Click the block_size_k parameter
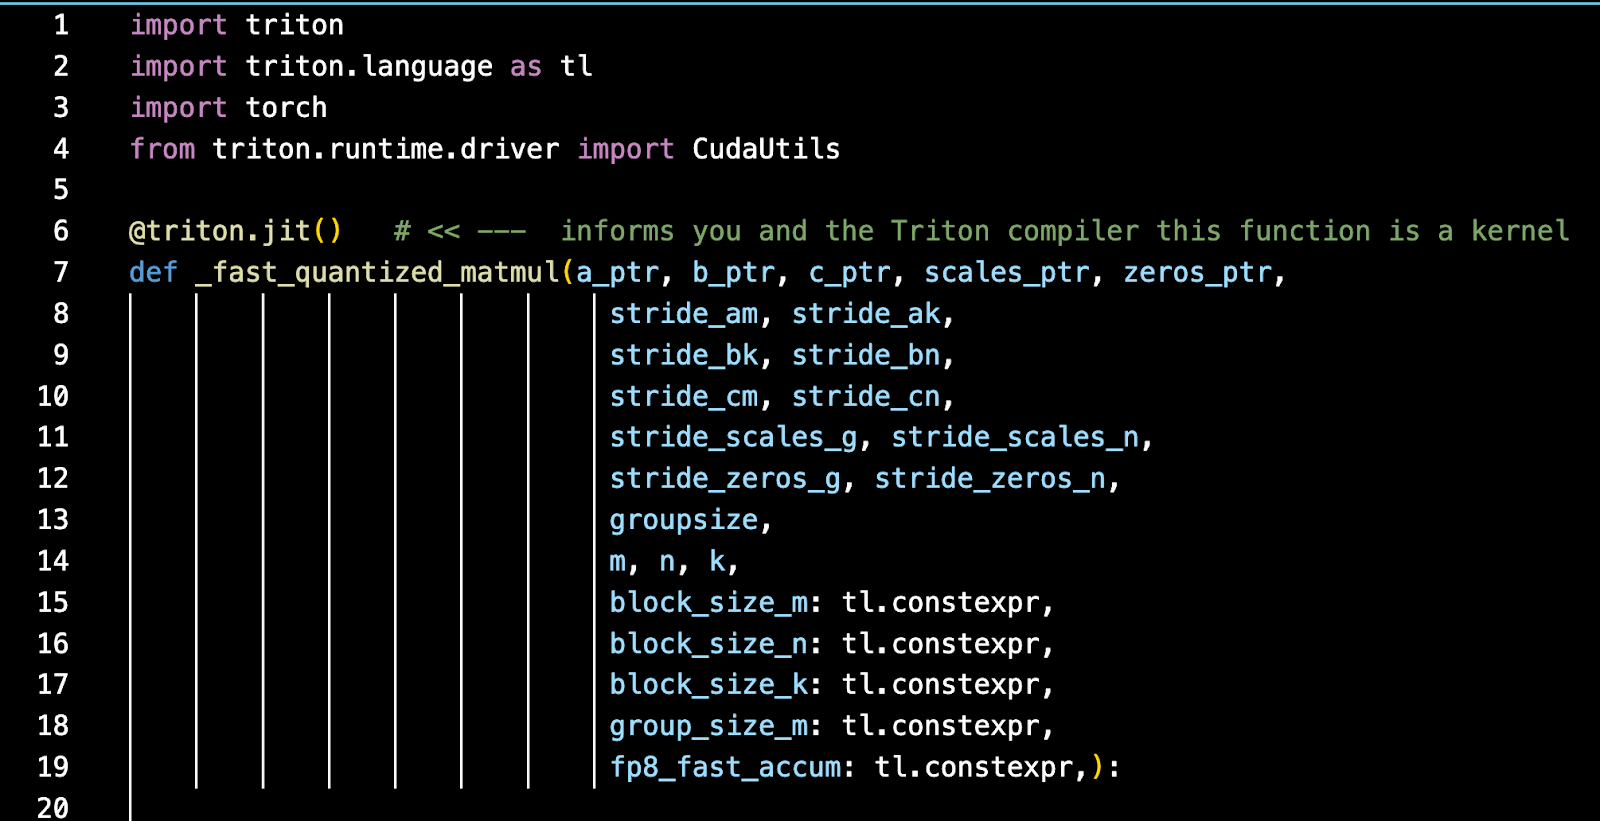The height and width of the screenshot is (821, 1600). pyautogui.click(x=709, y=684)
